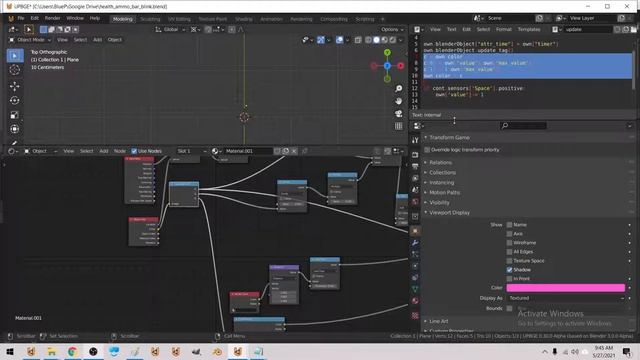Open the Tool properties tab with wrench-screwdriver icon
The height and width of the screenshot is (360, 640).
pyautogui.click(x=415, y=140)
